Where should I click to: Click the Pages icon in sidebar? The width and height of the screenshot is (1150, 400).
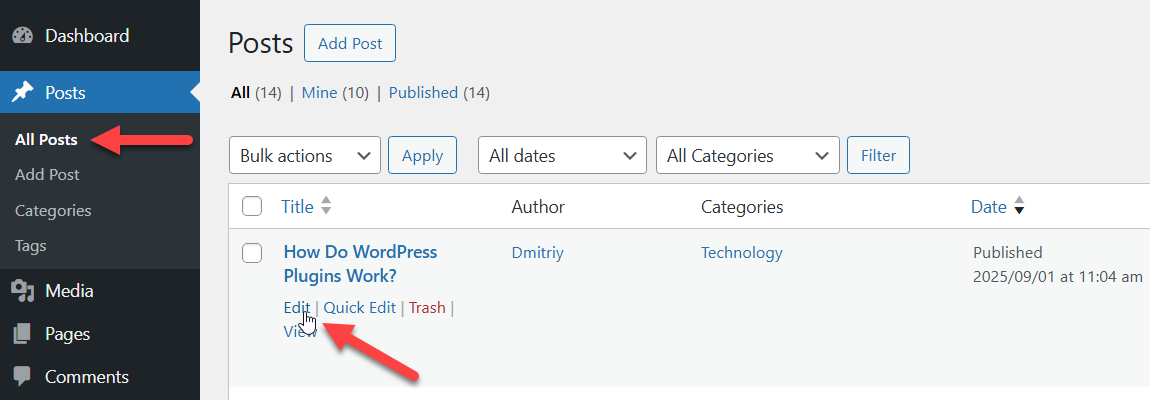click(x=23, y=334)
